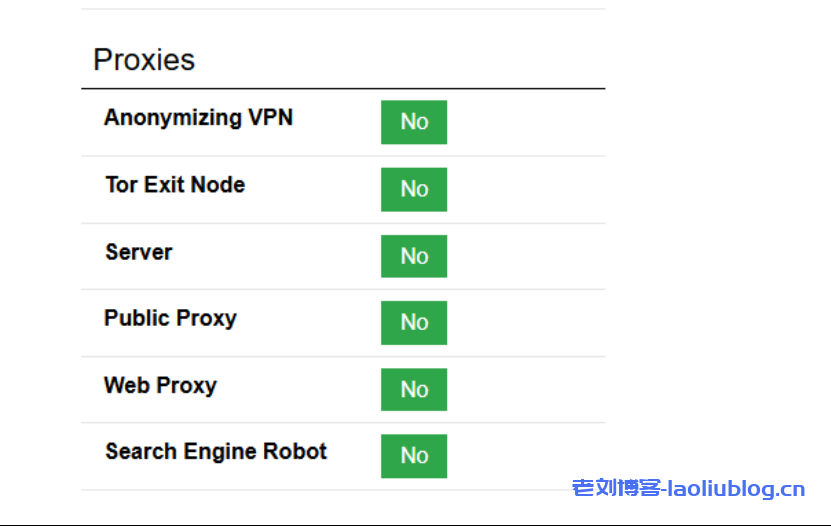The image size is (831, 526).
Task: Click the word VPN in the first row
Action: pyautogui.click(x=270, y=118)
